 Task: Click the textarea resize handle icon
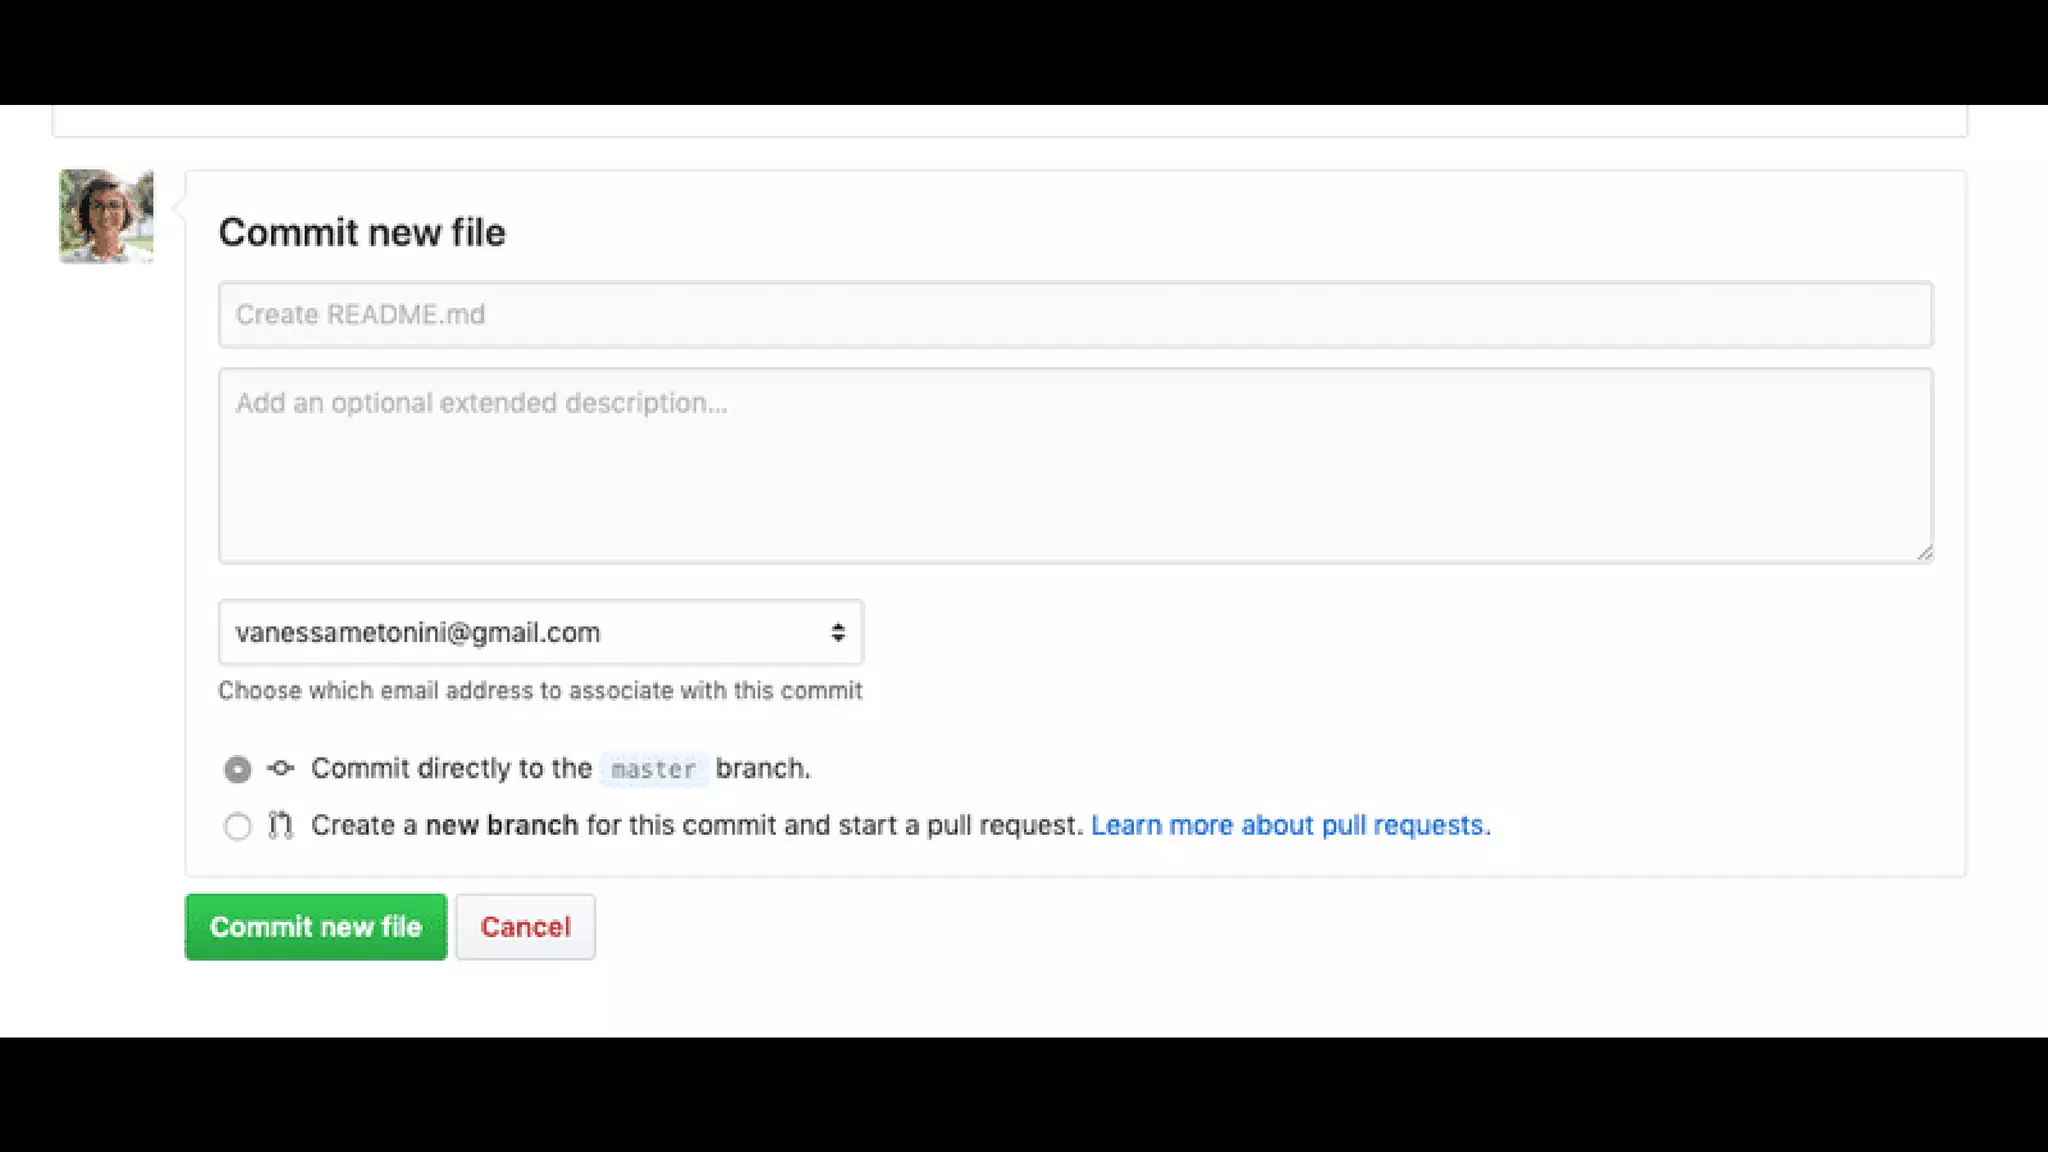(1924, 553)
